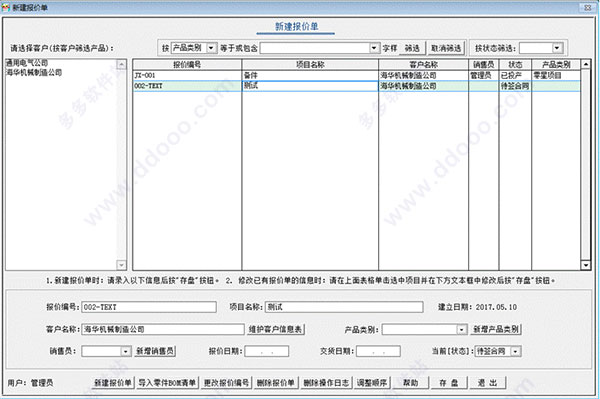The image size is (600, 399).
Task: Click the 新建报价单 button at bottom
Action: click(x=113, y=383)
